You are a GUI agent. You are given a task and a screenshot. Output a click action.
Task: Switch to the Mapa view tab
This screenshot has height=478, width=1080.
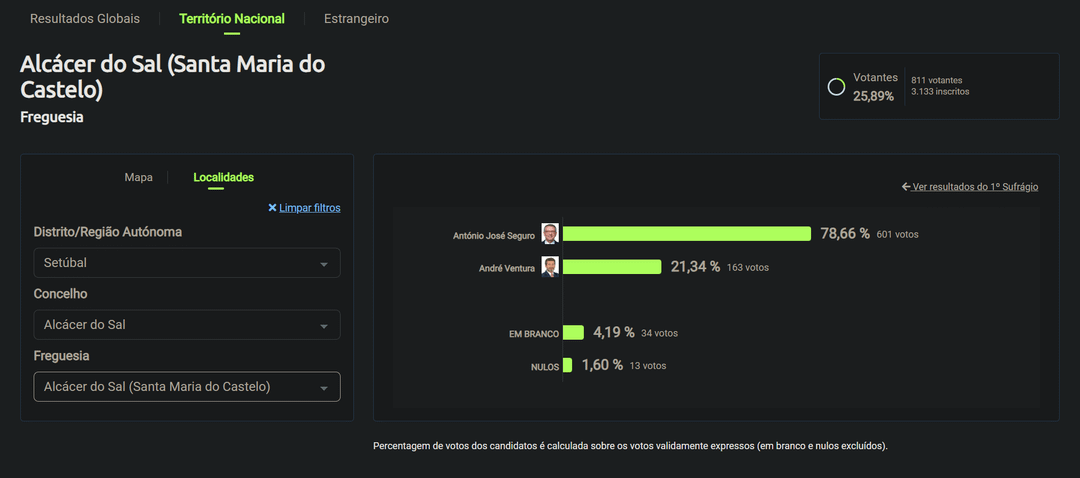(x=138, y=178)
